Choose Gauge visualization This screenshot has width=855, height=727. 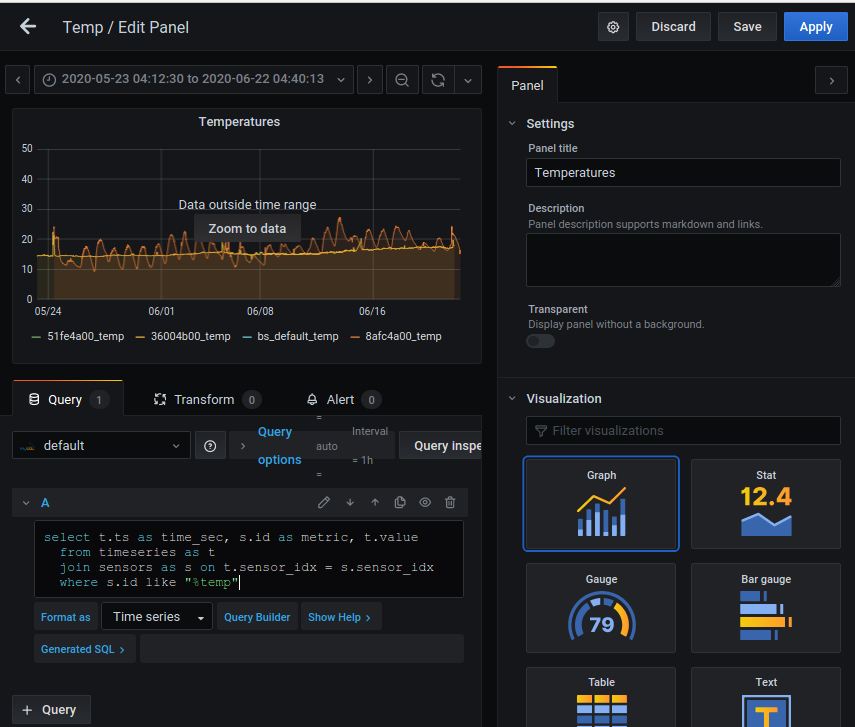coord(601,608)
